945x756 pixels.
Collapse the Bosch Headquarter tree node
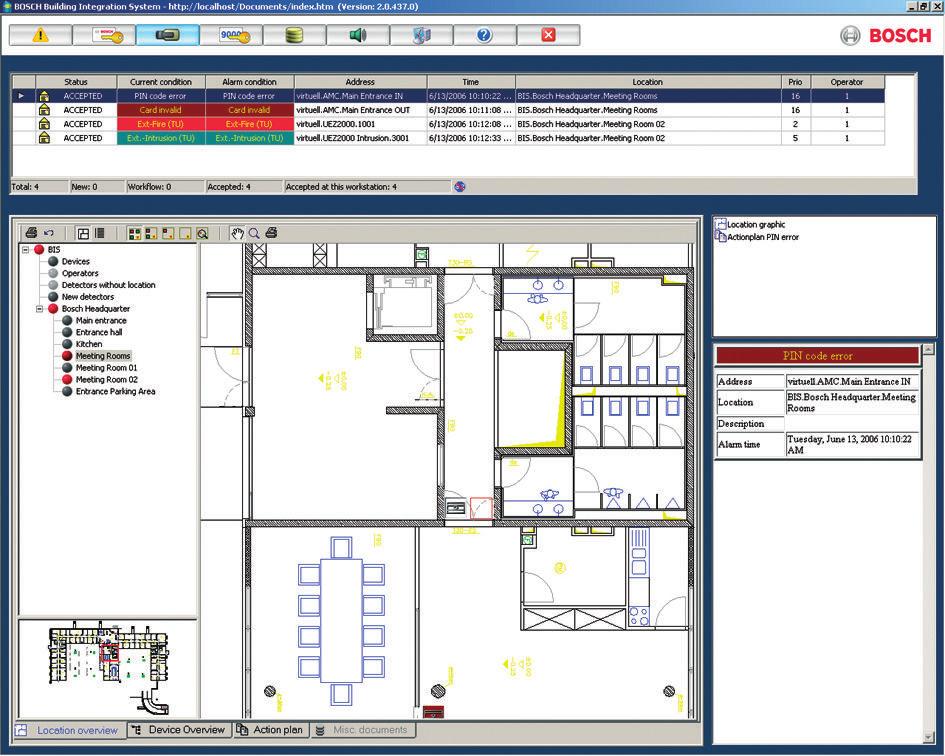point(40,309)
